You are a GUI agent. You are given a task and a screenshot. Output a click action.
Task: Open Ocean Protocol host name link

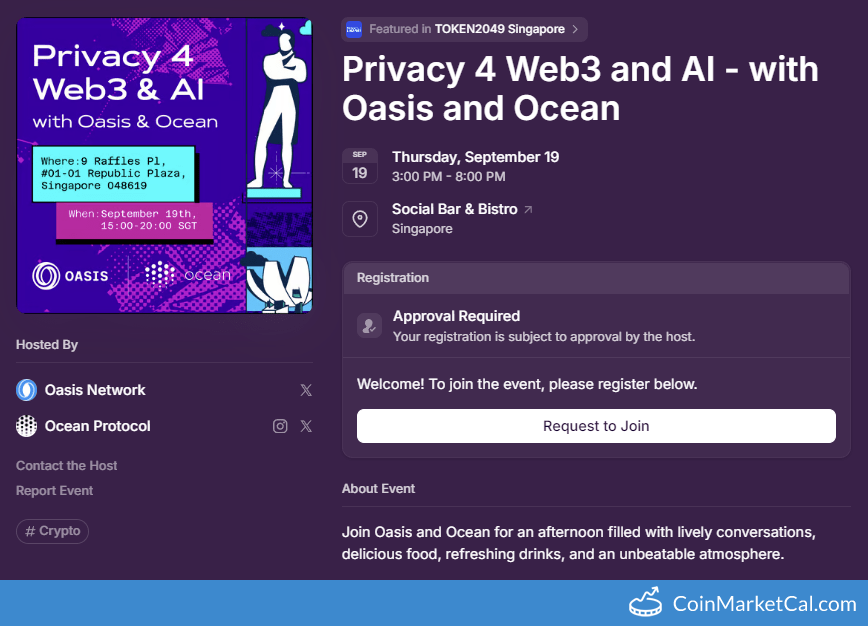(97, 426)
